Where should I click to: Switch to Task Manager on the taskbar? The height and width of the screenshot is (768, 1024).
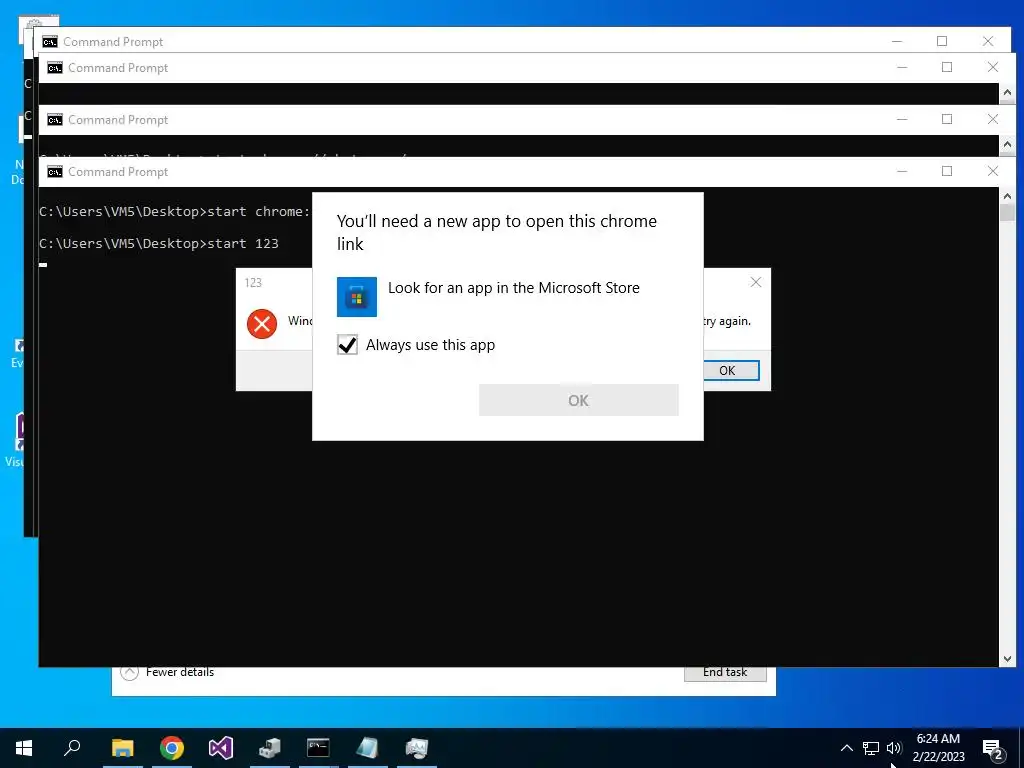(417, 748)
